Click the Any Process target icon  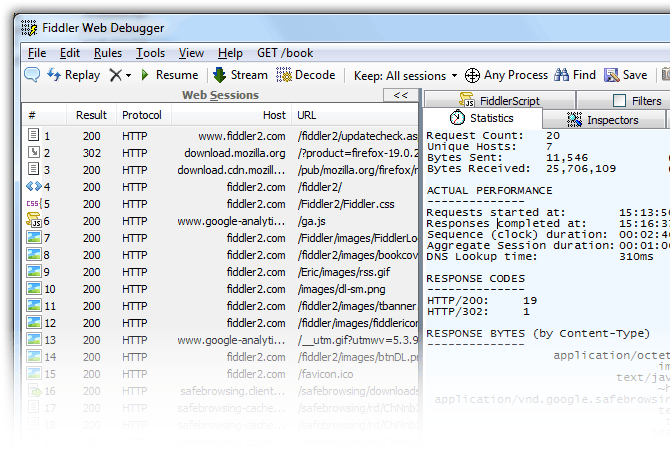472,75
